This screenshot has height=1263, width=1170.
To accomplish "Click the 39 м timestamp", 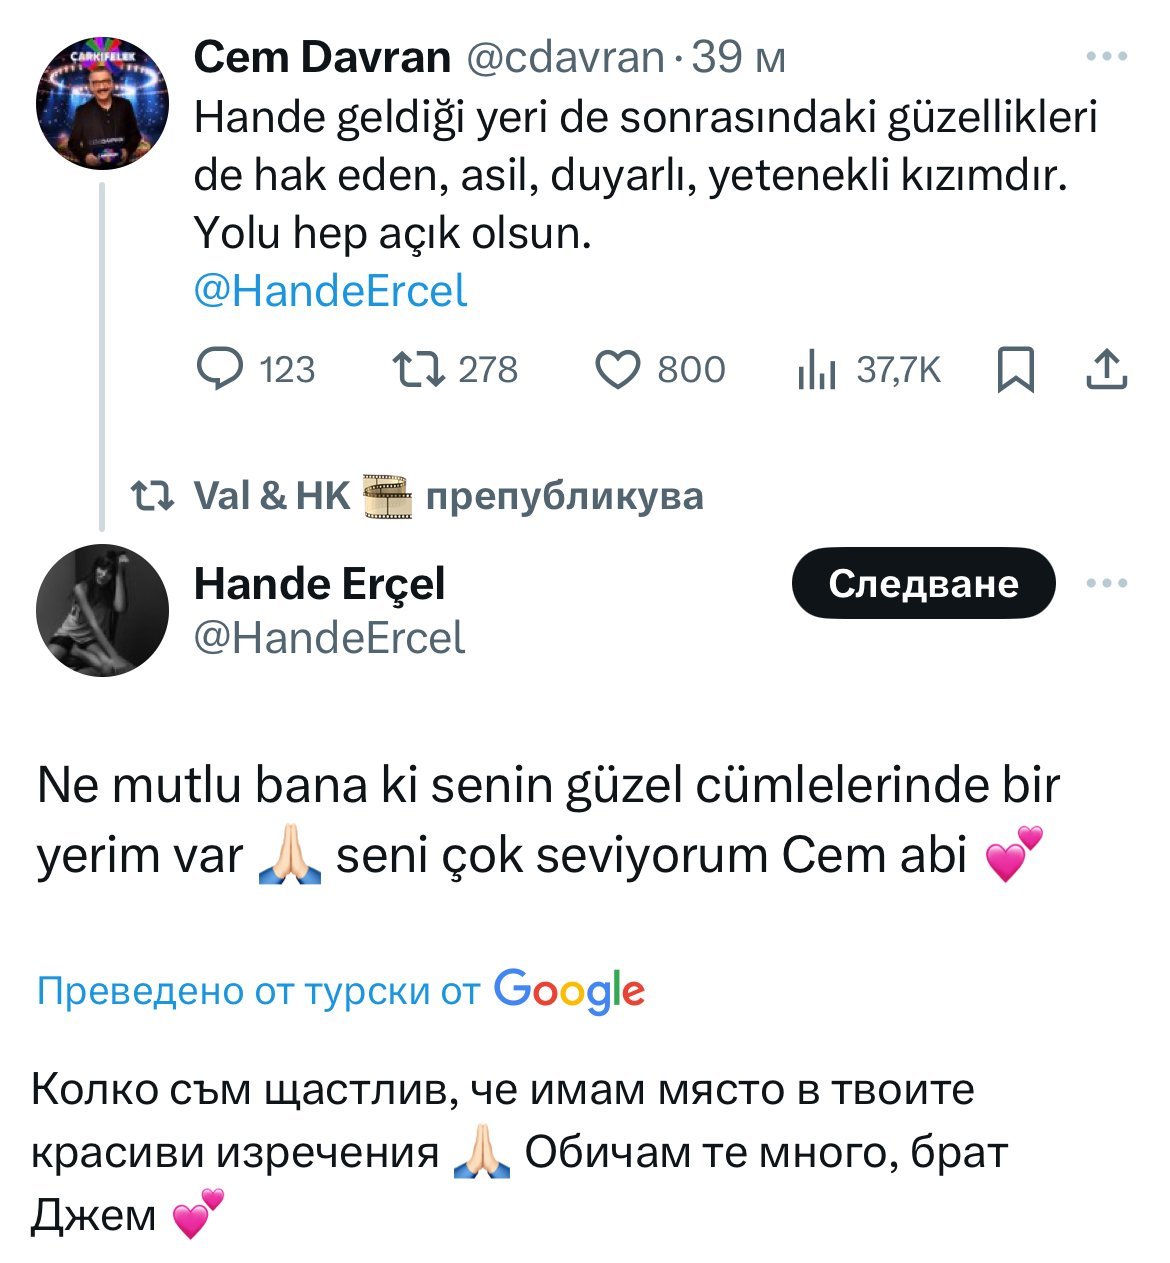I will pyautogui.click(x=739, y=57).
